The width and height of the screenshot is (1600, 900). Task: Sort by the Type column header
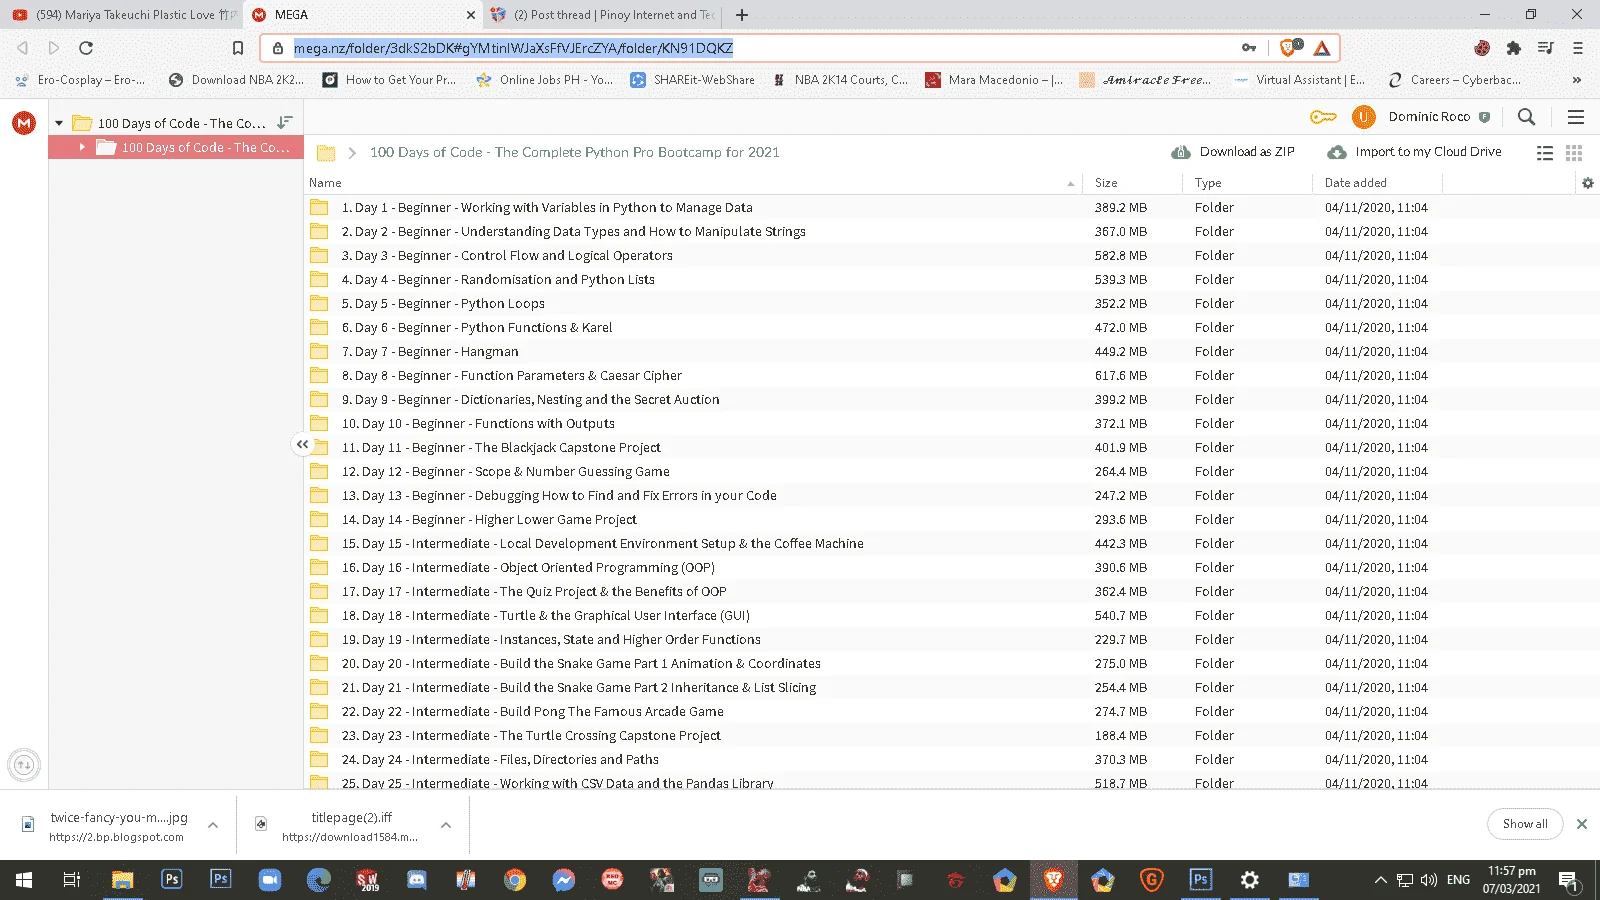pos(1208,183)
